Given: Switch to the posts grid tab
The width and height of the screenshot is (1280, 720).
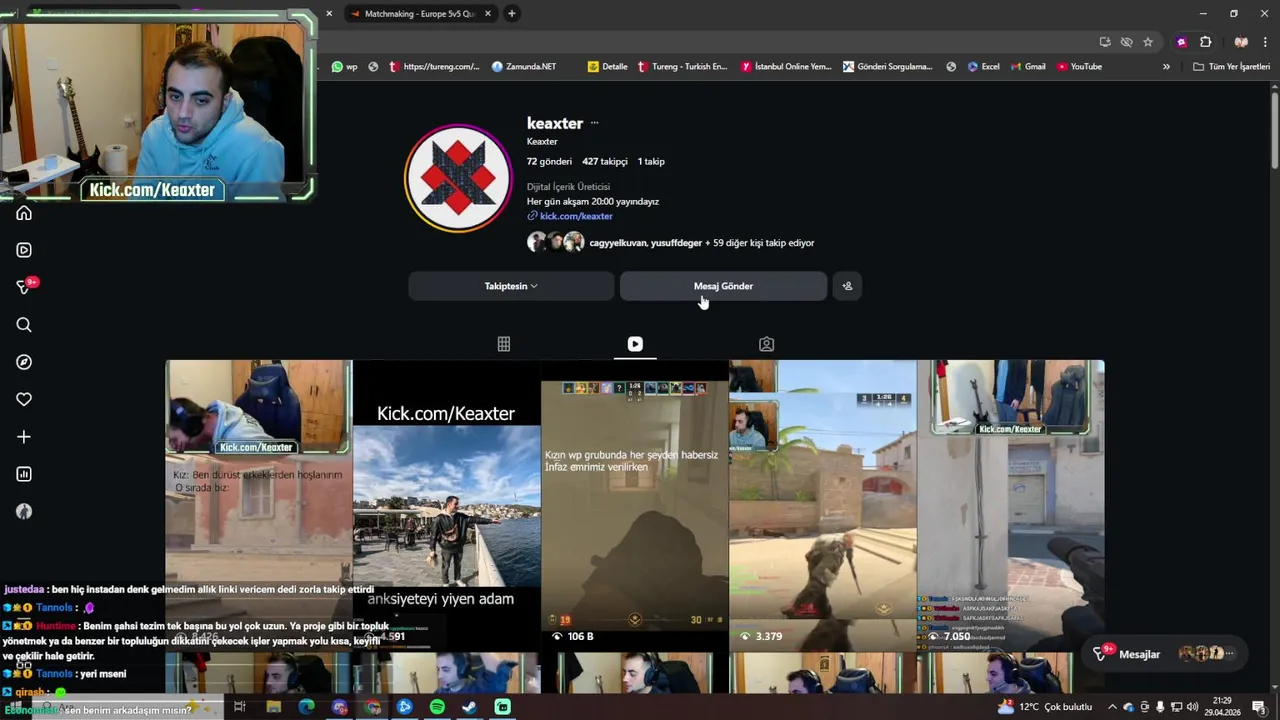Looking at the screenshot, I should point(504,344).
